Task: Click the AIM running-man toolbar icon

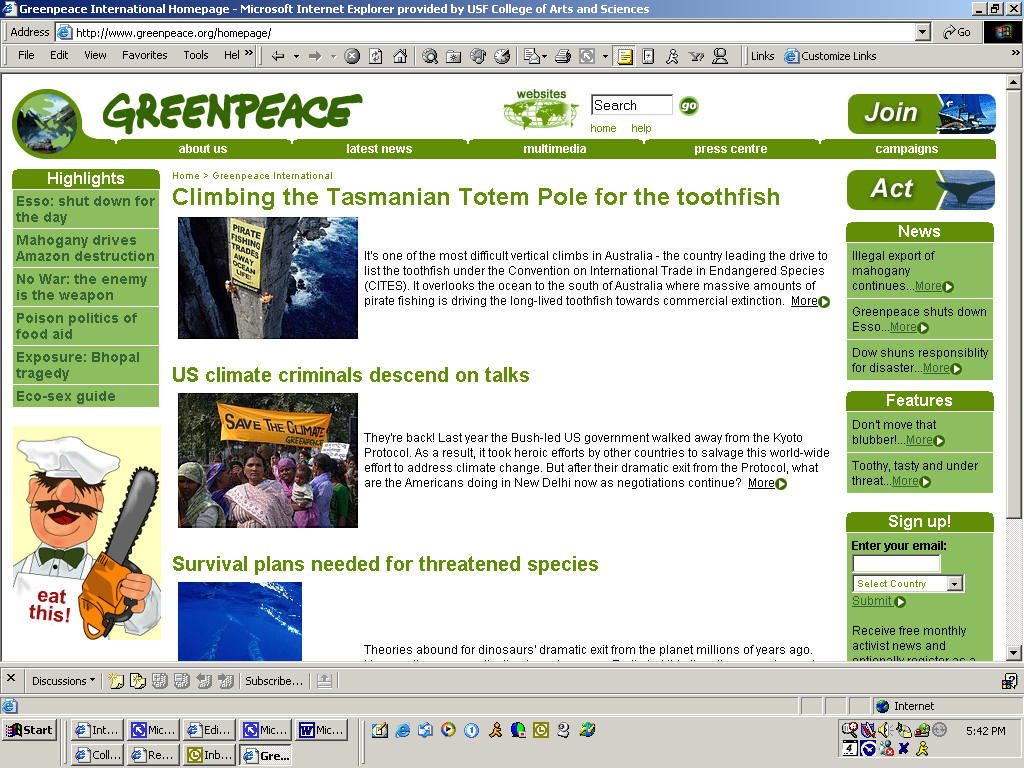Action: pos(672,56)
